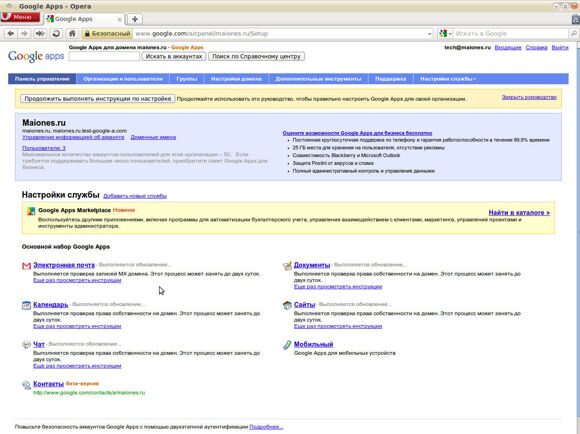
Task: Review instructions link under Календарь
Action: (x=77, y=326)
